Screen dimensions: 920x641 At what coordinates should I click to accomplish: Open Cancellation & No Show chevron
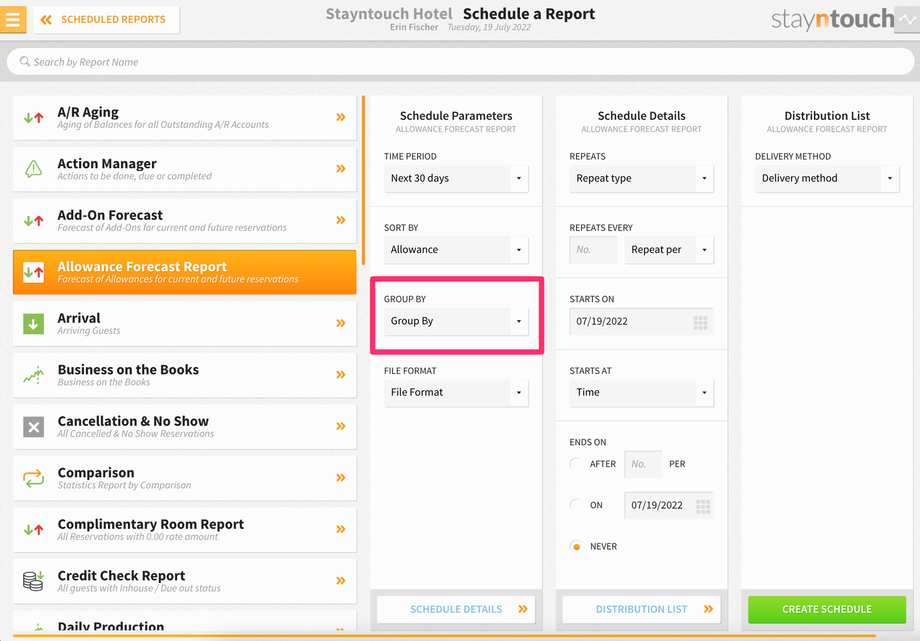click(x=341, y=426)
